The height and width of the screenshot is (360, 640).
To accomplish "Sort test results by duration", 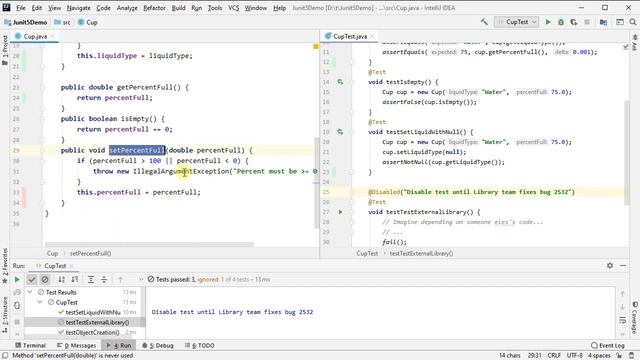I will 75,280.
